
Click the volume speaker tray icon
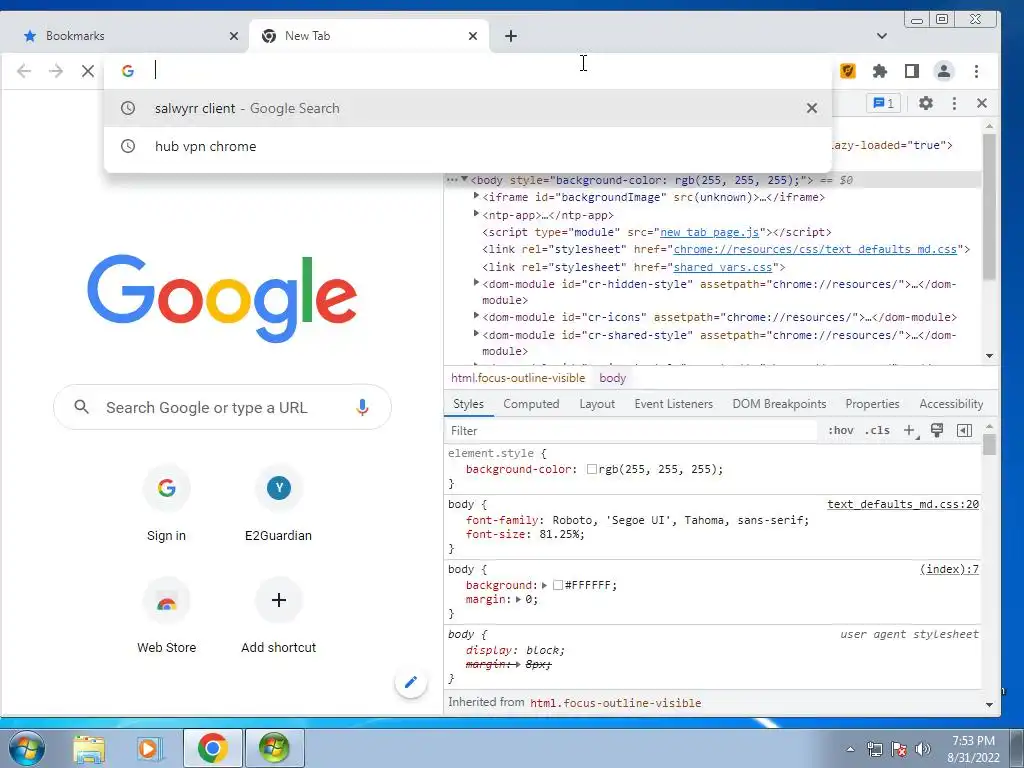click(923, 749)
